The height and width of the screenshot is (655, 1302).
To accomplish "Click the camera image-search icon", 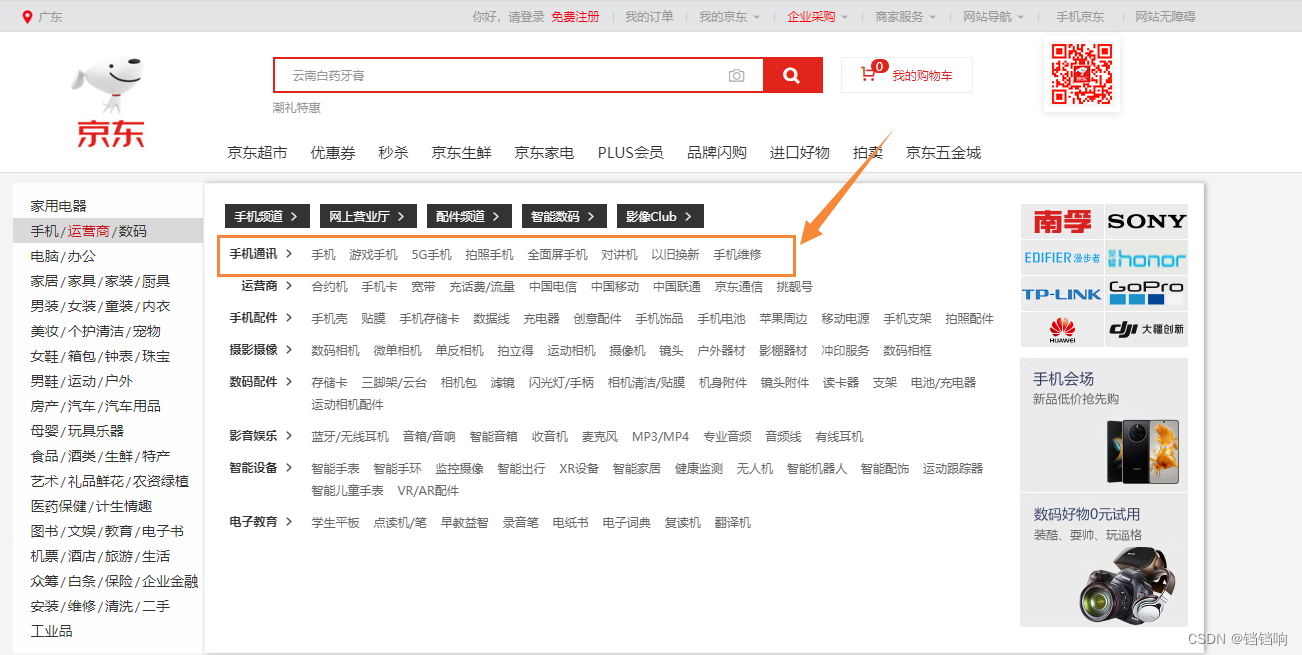I will click(737, 76).
